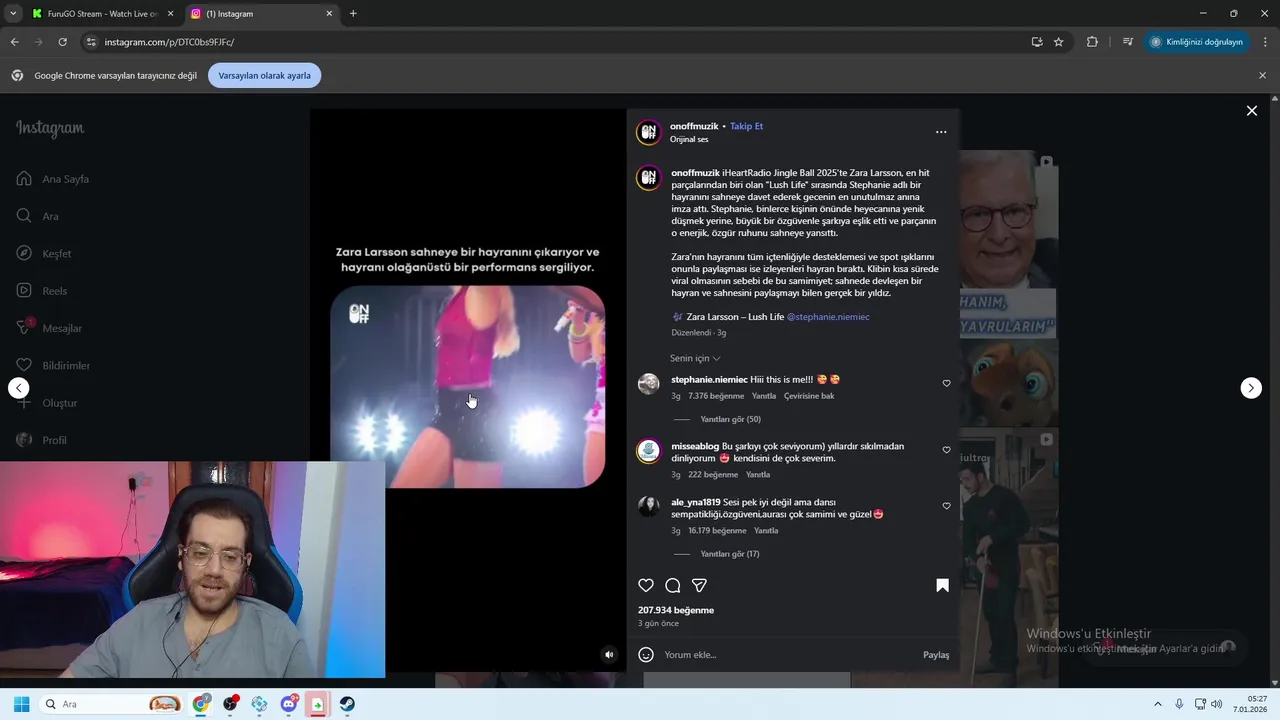Image resolution: width=1280 pixels, height=720 pixels.
Task: Click 'Çevirisine bak' on Stephanie's comment
Action: pyautogui.click(x=809, y=396)
